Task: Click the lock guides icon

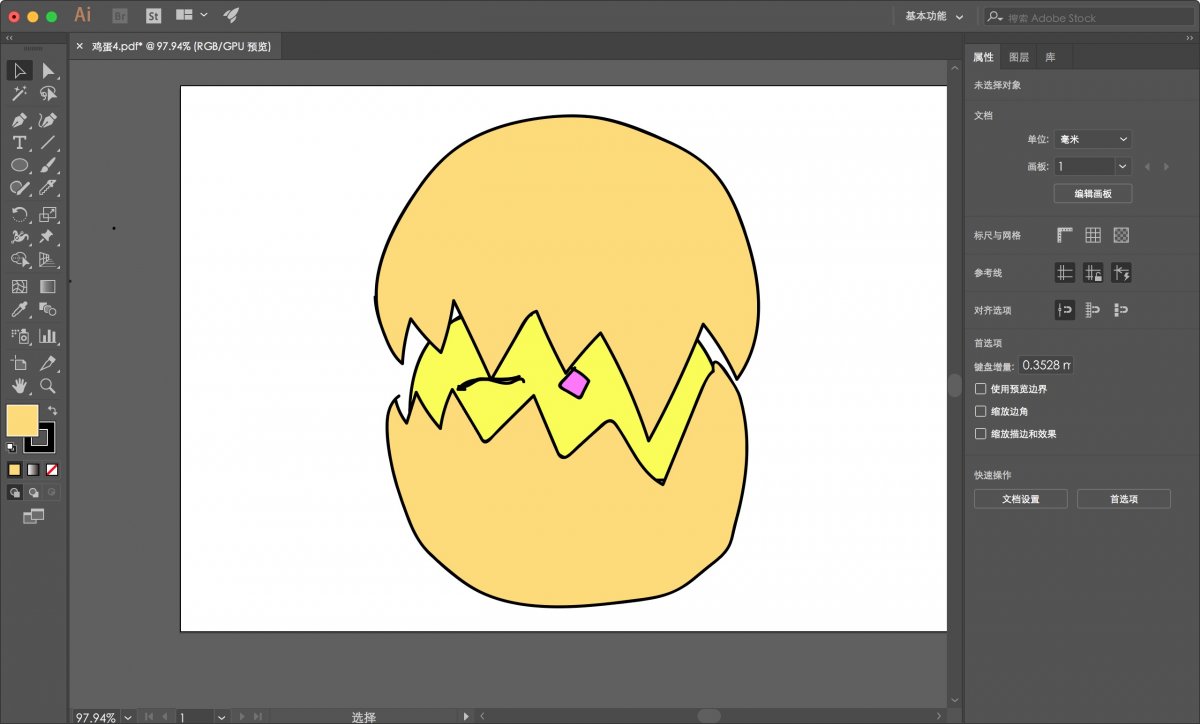Action: (1093, 273)
